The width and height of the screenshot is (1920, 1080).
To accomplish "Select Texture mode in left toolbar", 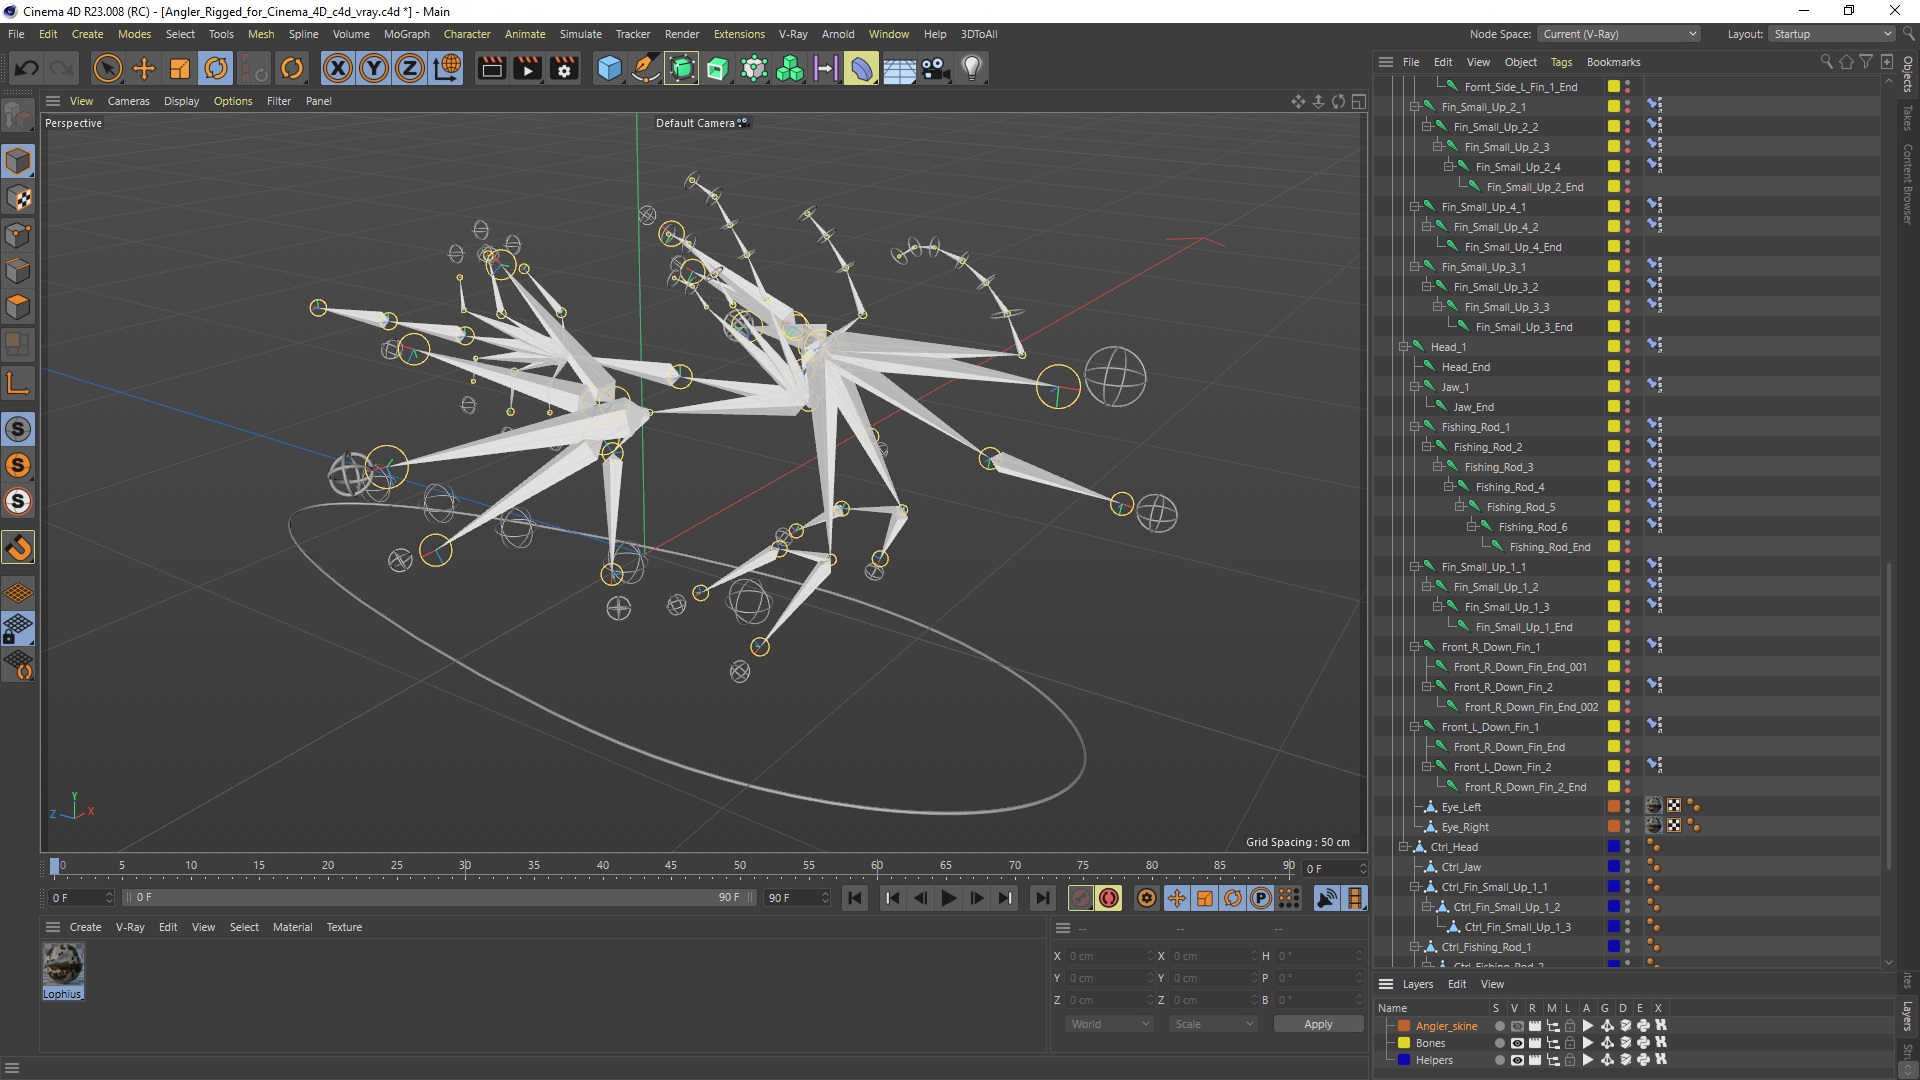I will (18, 198).
